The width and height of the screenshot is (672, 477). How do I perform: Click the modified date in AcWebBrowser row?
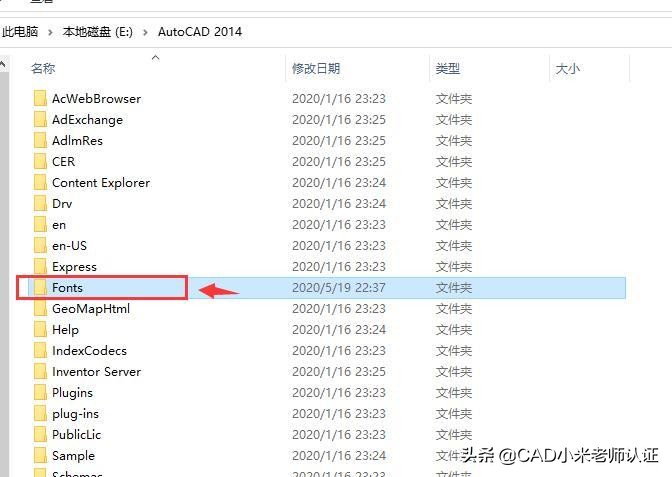[339, 99]
